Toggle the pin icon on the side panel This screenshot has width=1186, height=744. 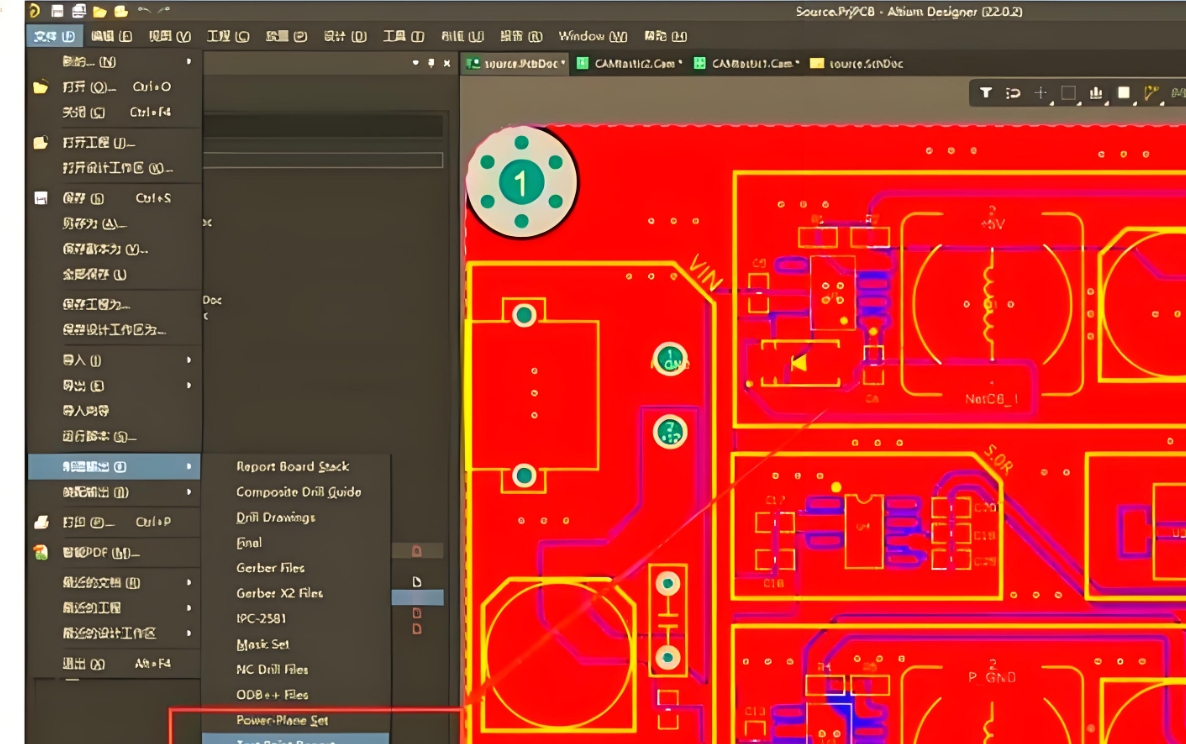[431, 63]
